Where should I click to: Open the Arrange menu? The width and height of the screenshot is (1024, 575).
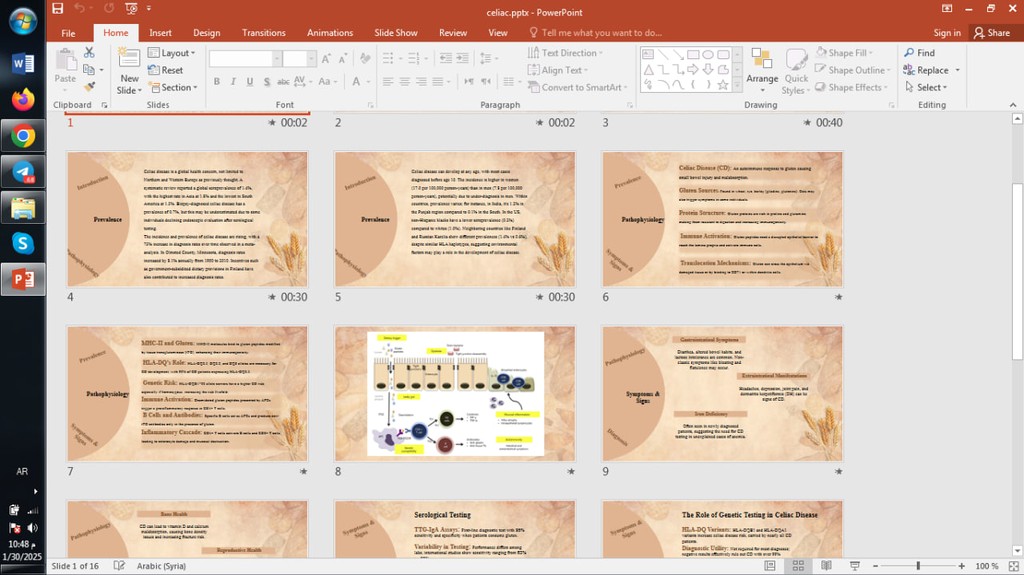tap(761, 71)
